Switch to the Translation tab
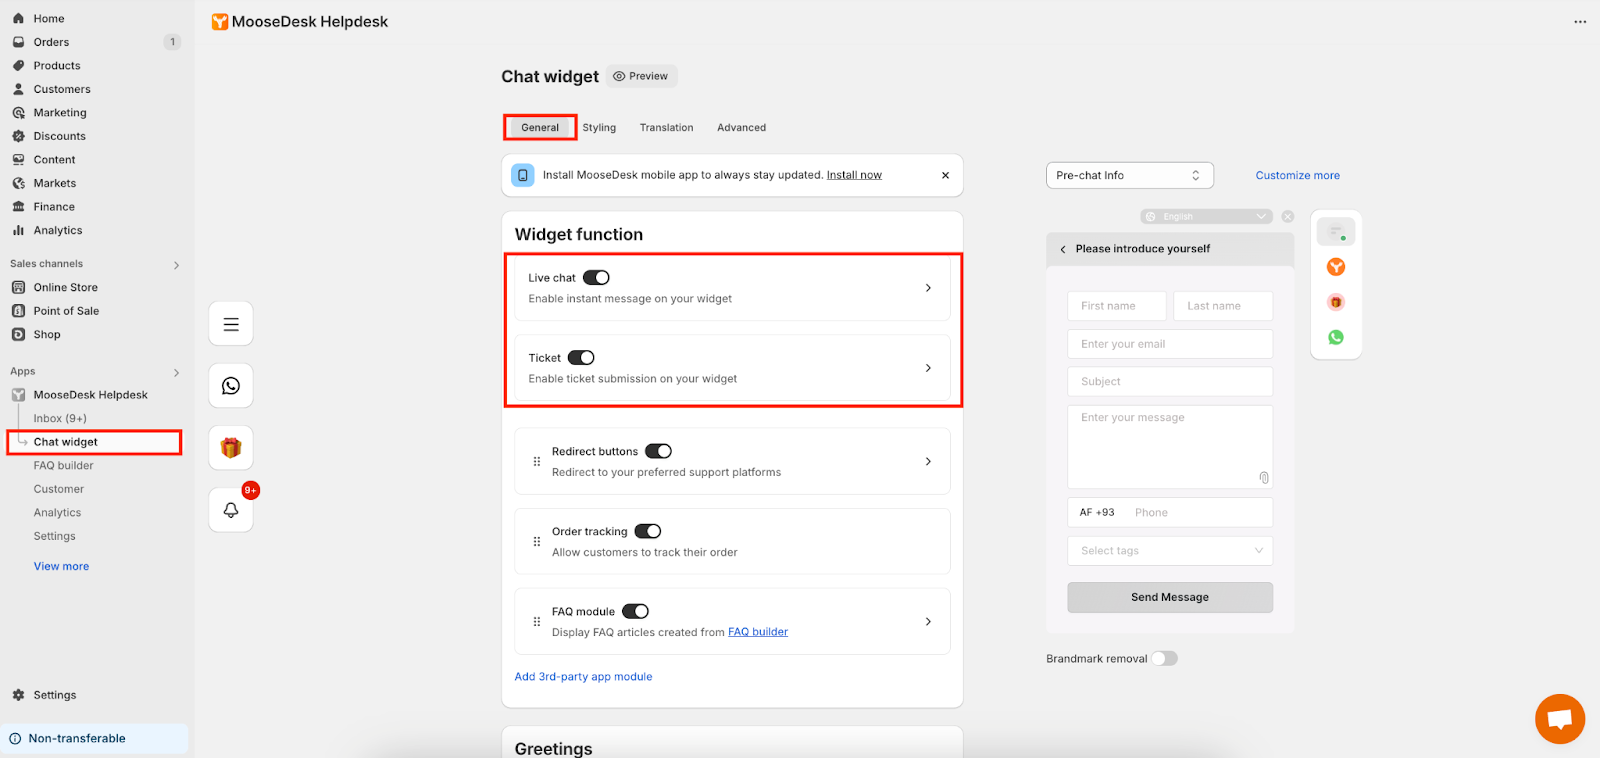The image size is (1600, 758). coord(667,127)
